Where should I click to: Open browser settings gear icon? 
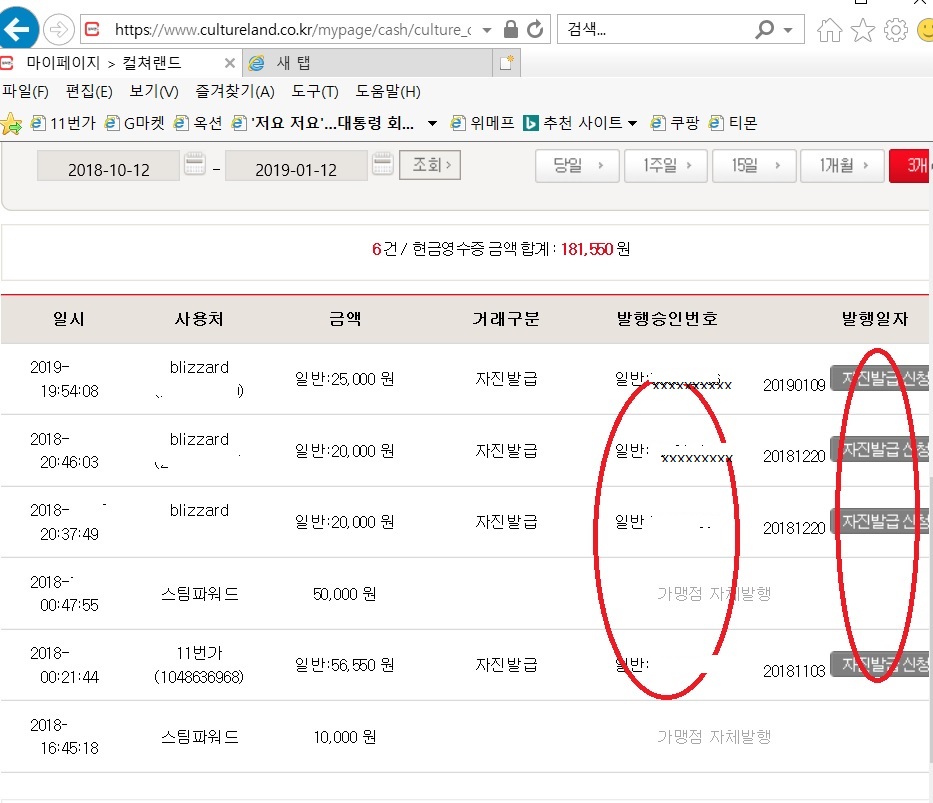coord(896,30)
